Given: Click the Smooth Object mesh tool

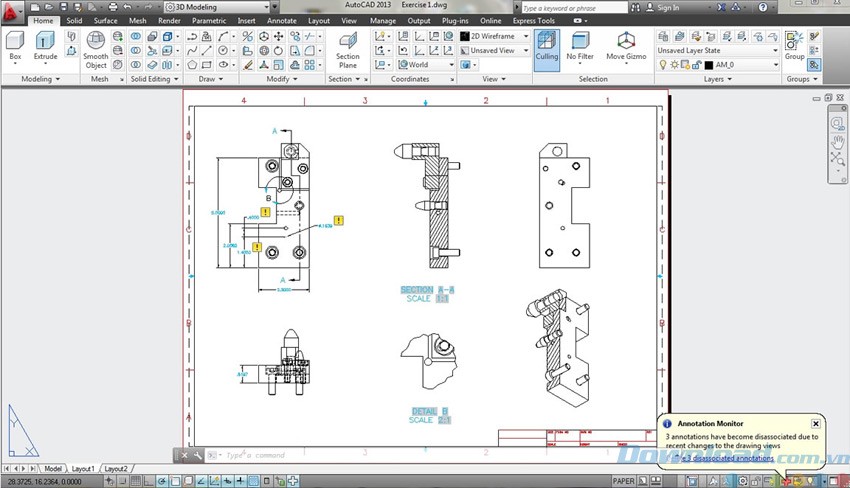Looking at the screenshot, I should point(96,50).
